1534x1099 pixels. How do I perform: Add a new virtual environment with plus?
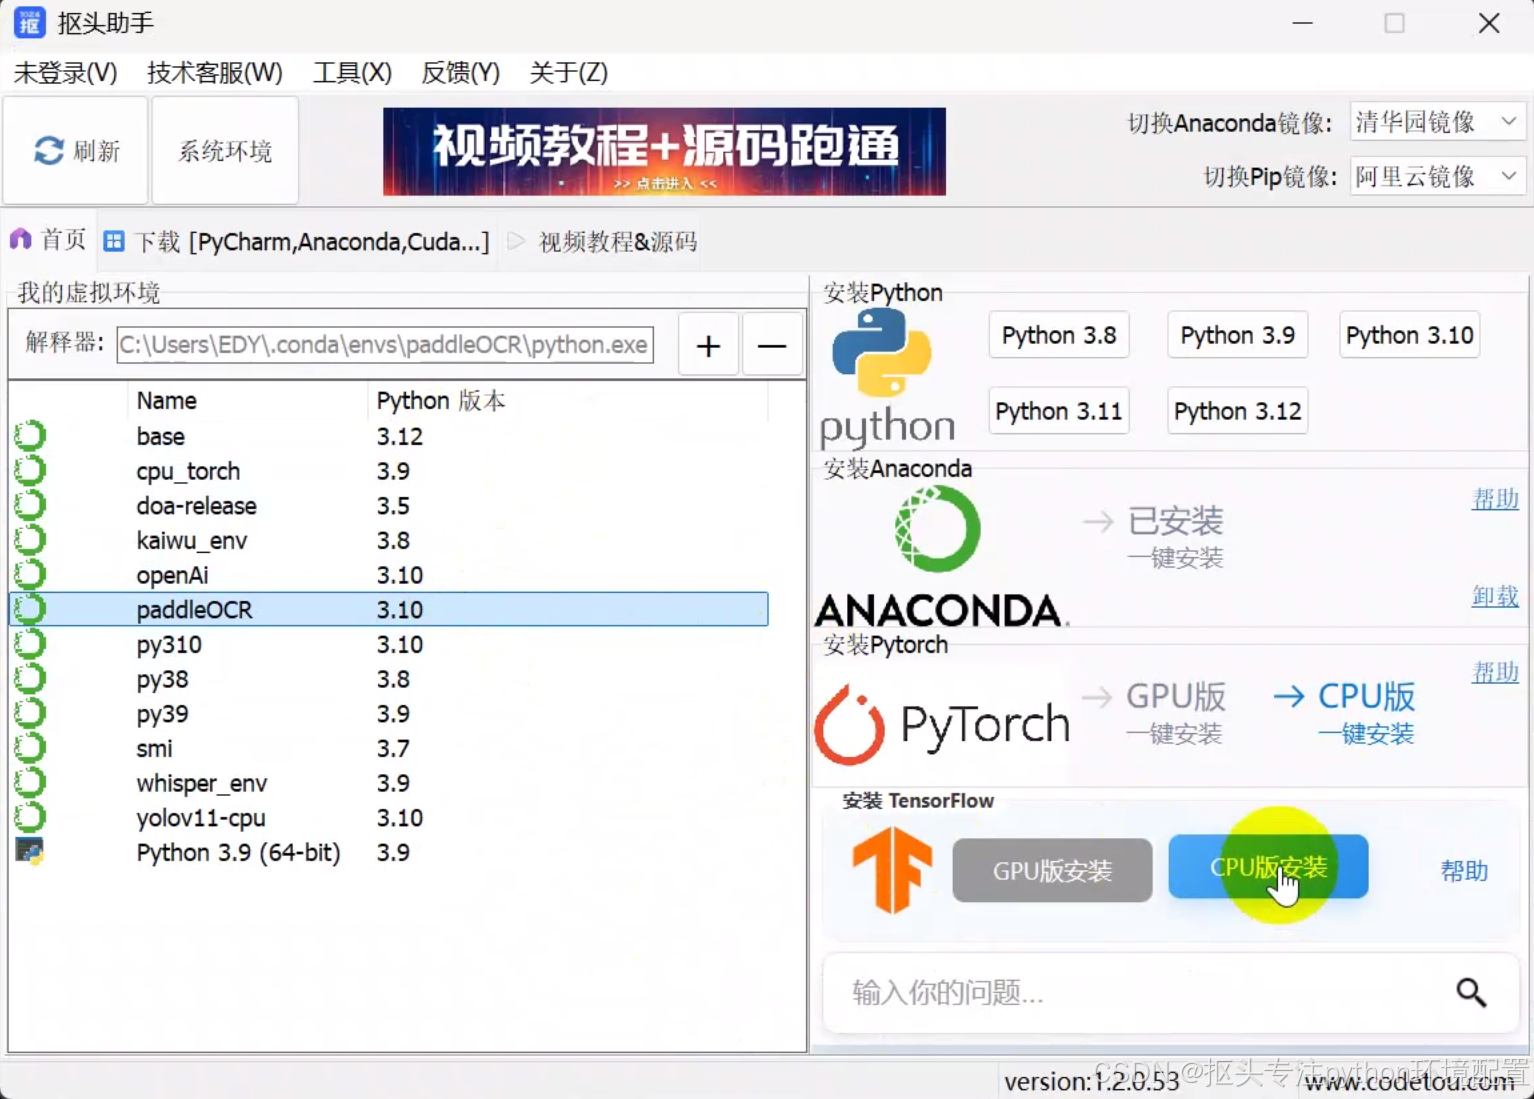tap(708, 345)
